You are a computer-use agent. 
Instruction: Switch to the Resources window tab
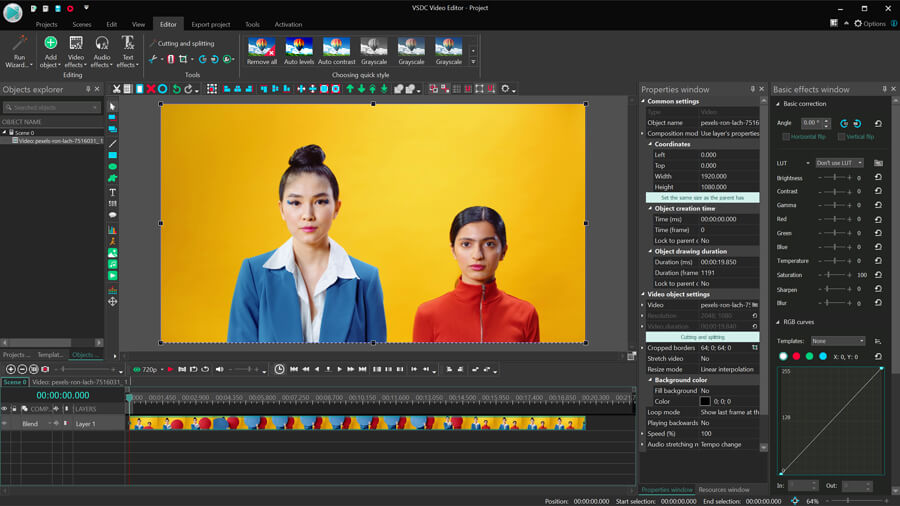(724, 489)
